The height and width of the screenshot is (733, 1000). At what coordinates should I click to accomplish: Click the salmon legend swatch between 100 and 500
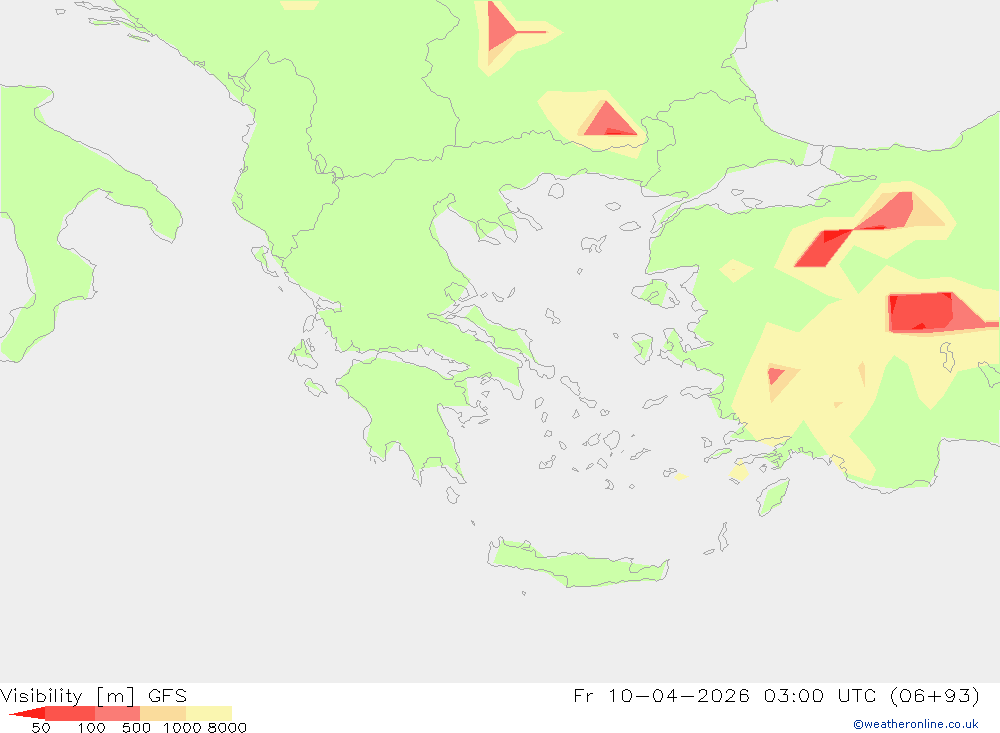(x=117, y=713)
